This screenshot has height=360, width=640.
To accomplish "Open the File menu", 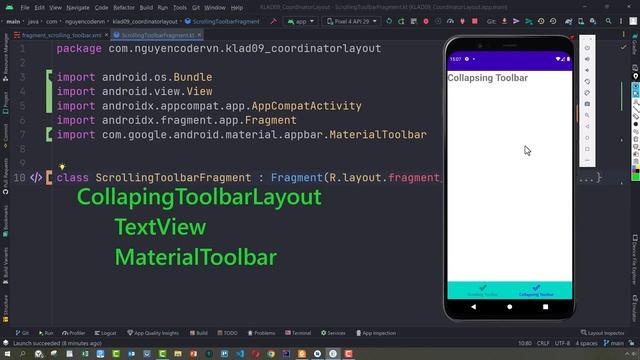I will (x=25, y=7).
